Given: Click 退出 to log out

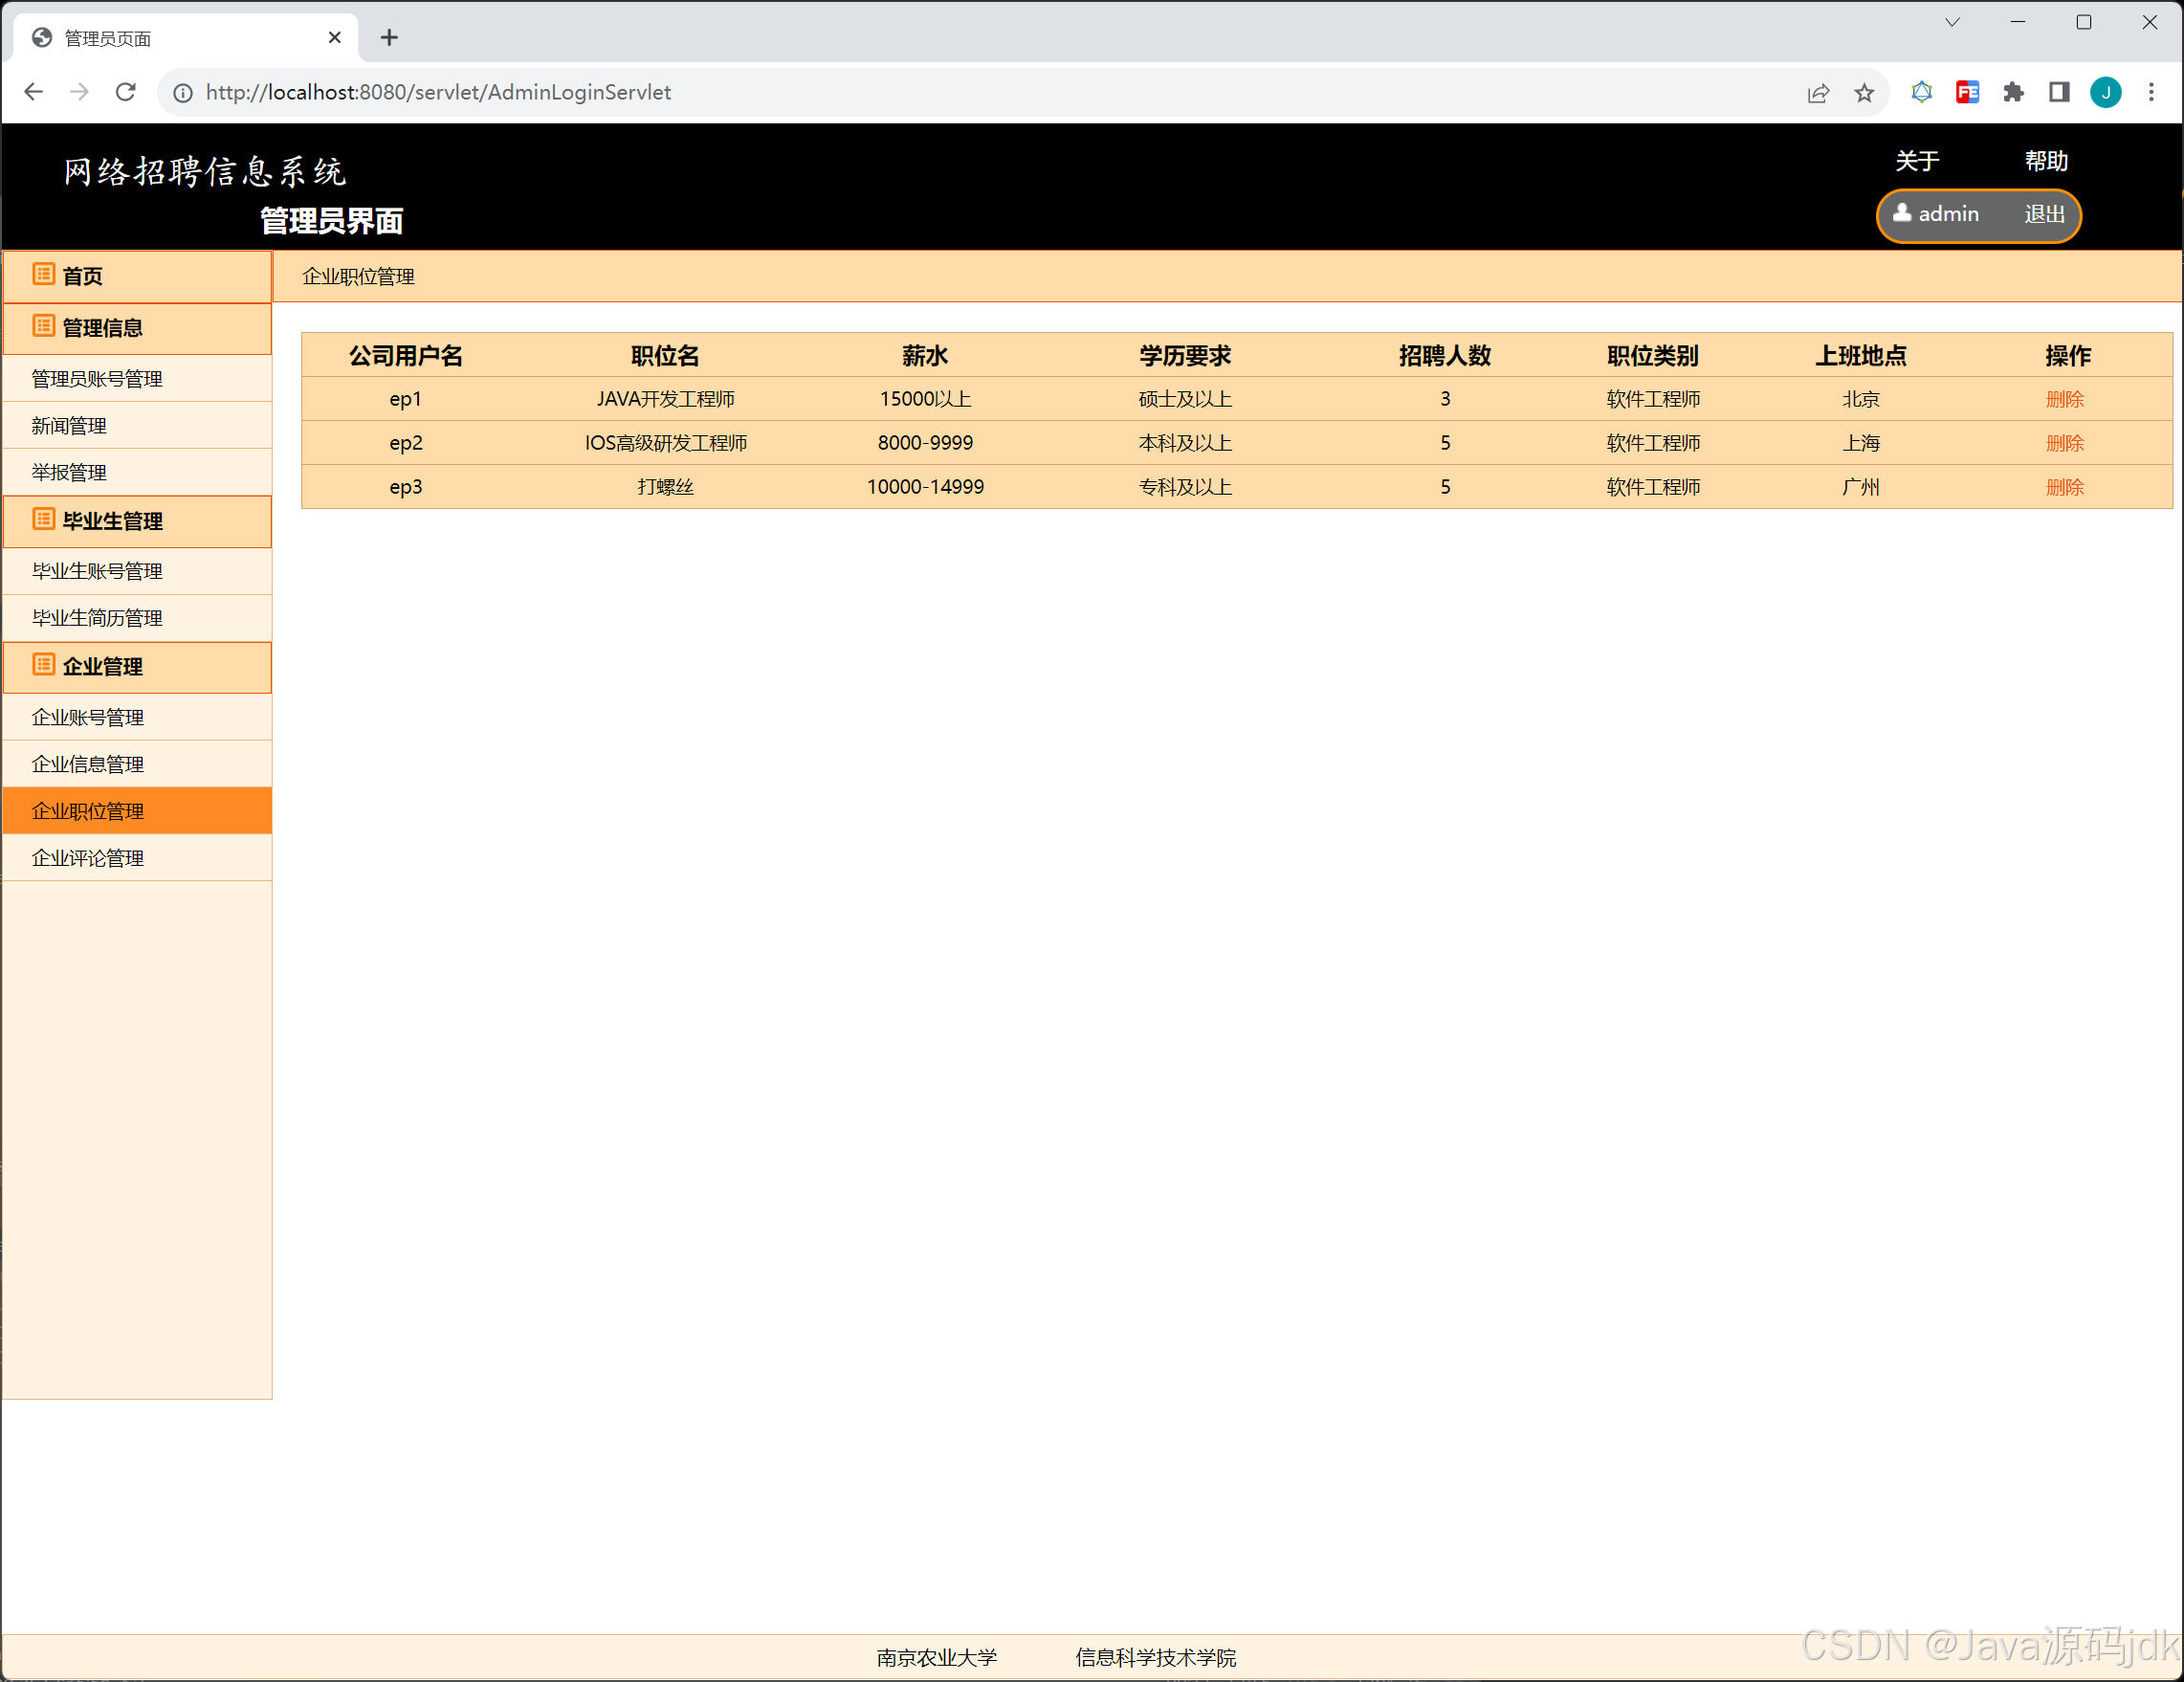Looking at the screenshot, I should click(x=2043, y=214).
